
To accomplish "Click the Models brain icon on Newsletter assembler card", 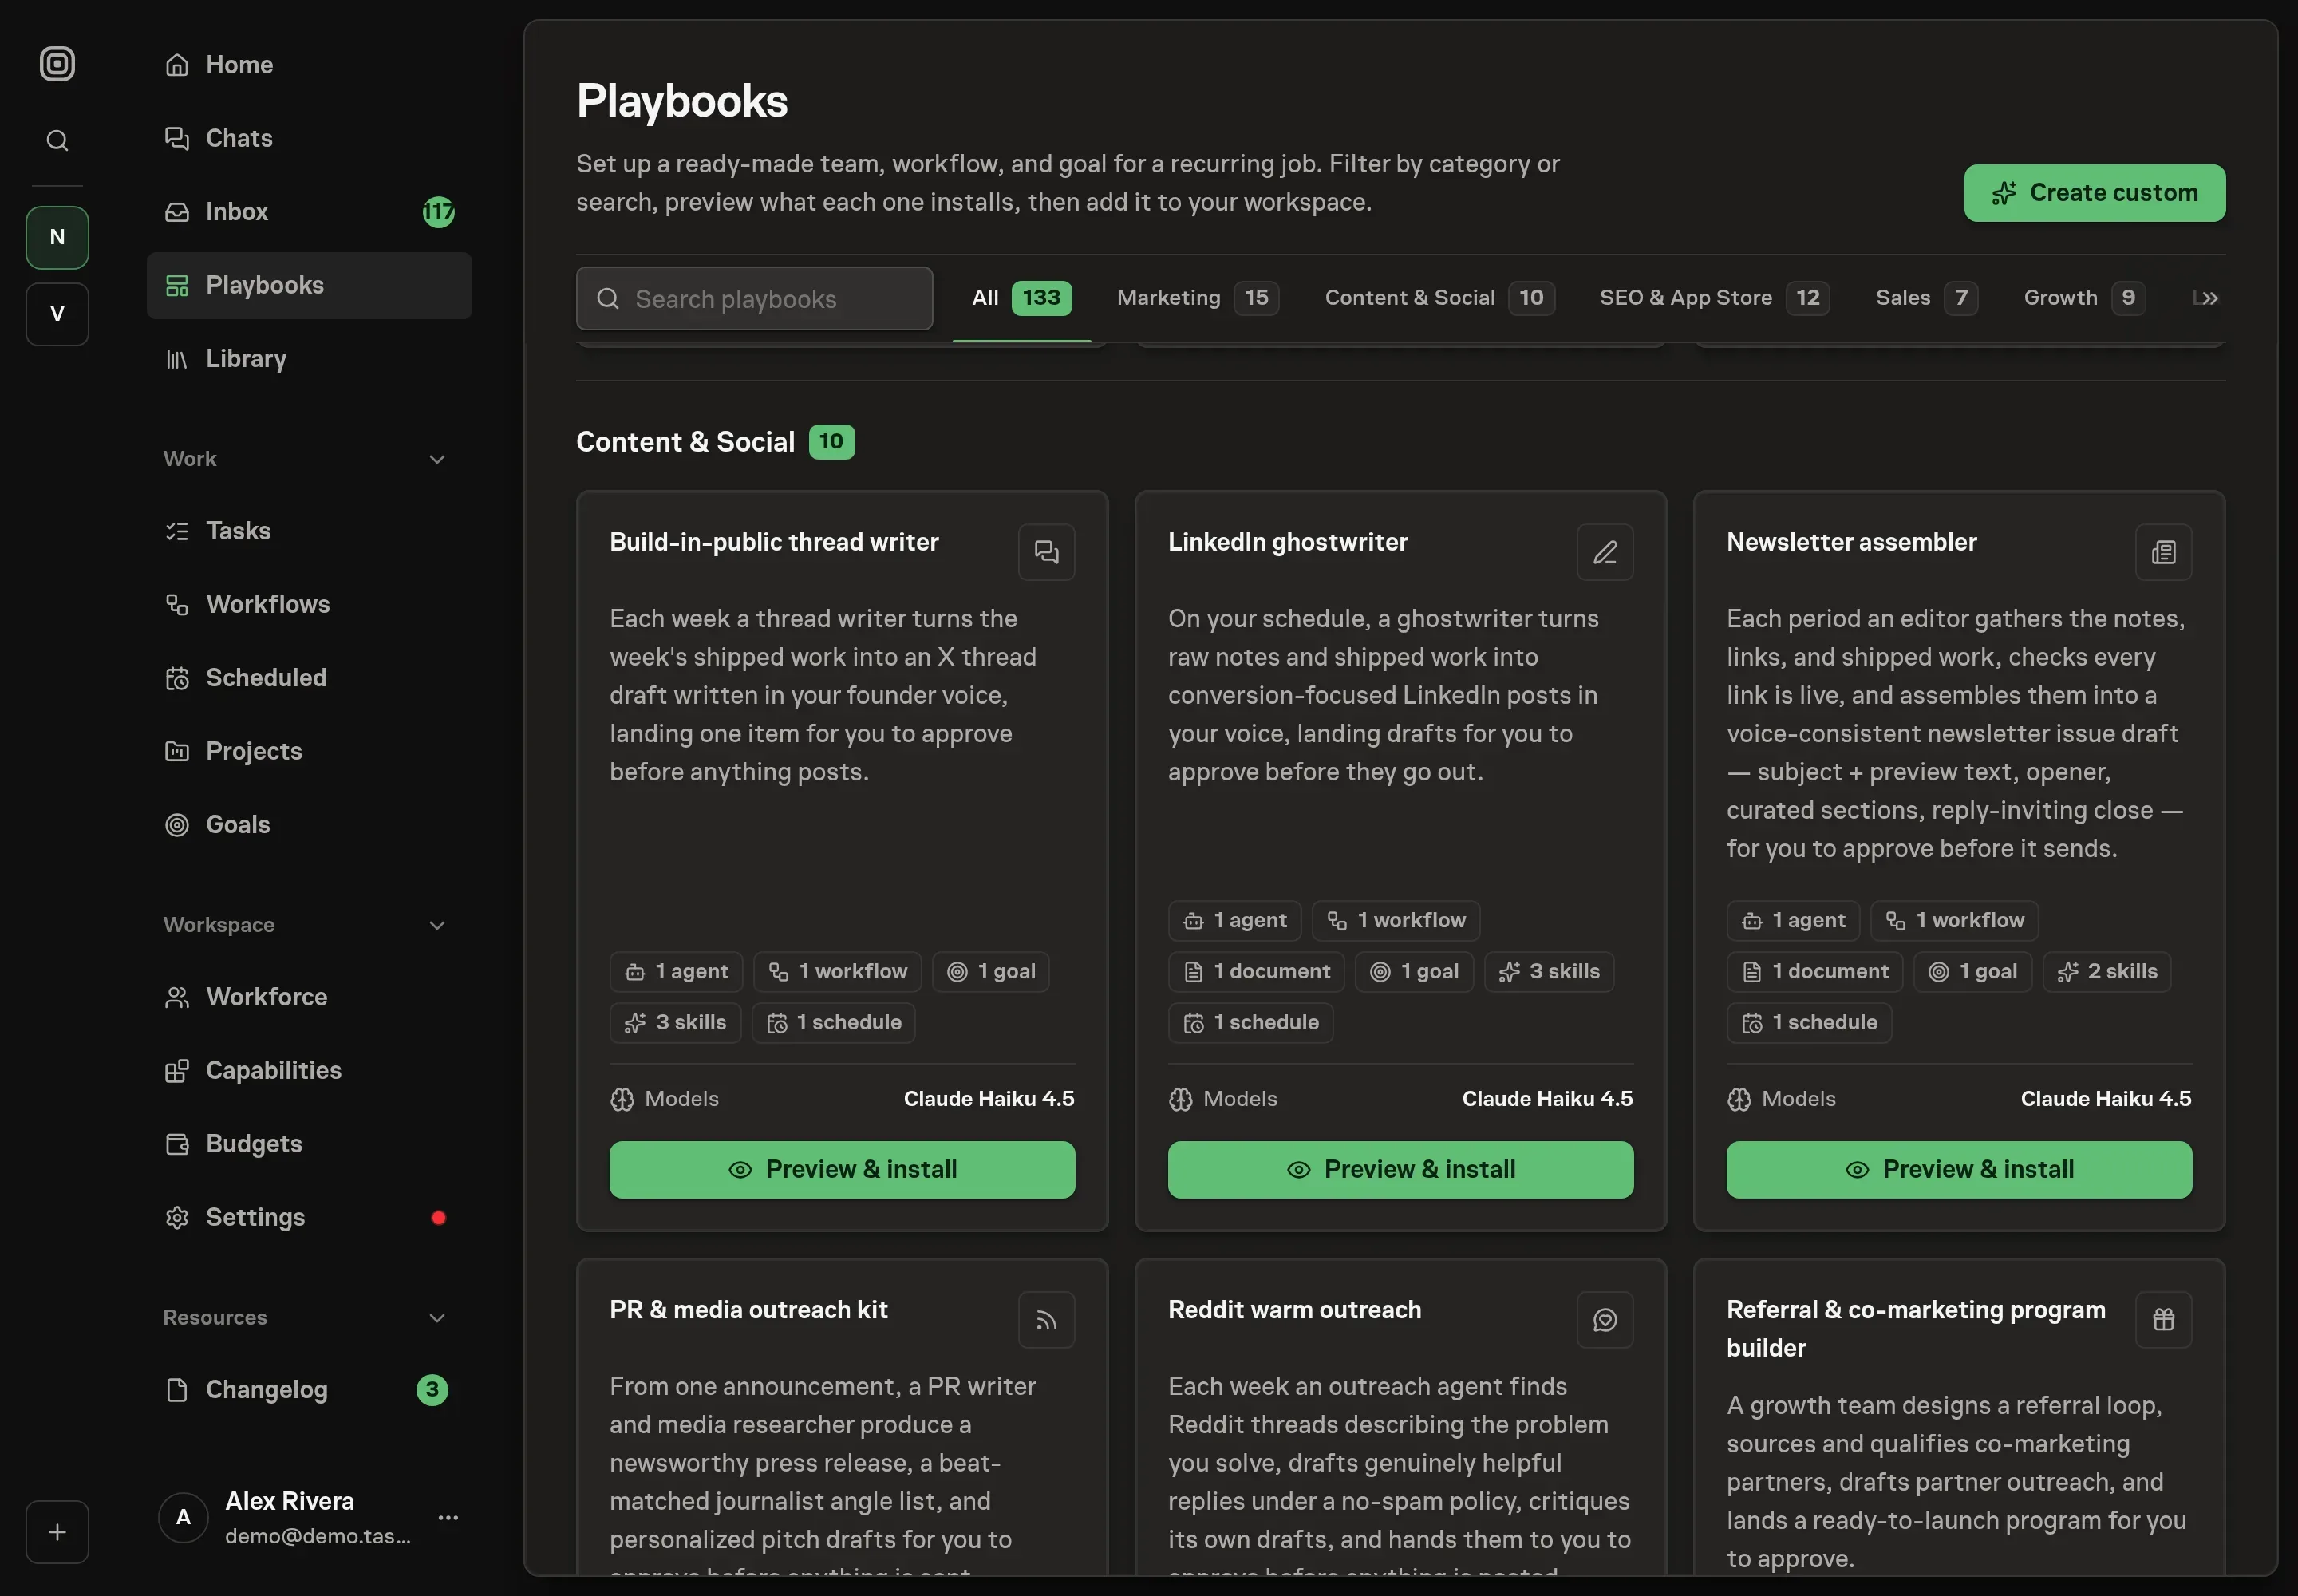I will click(1739, 1100).
